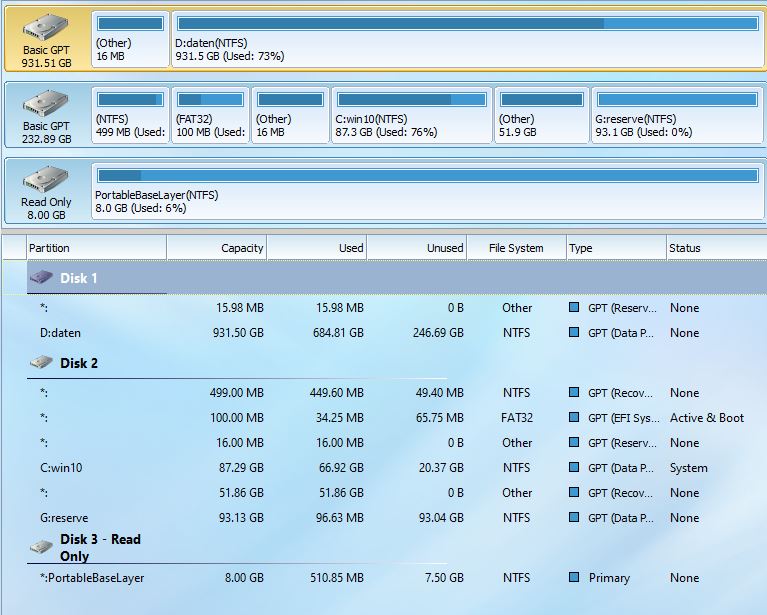Select the Read Only 8.00 GB disk icon
767x615 pixels.
tap(45, 179)
